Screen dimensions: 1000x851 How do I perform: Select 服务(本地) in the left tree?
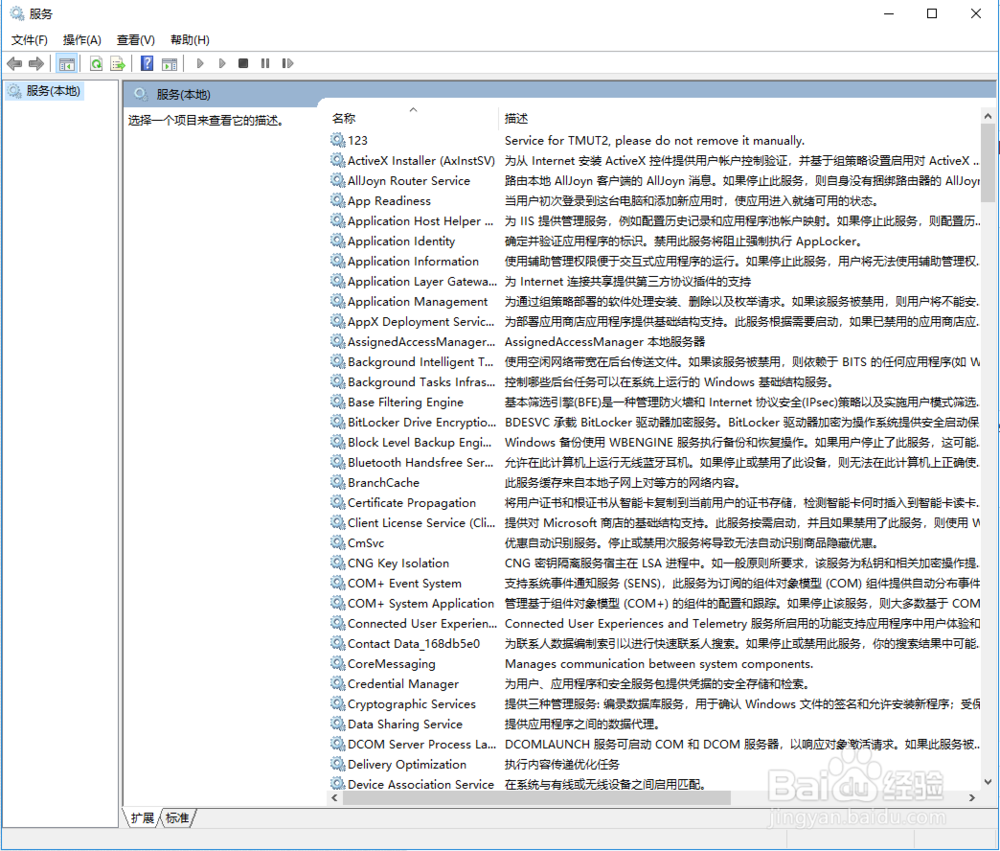[x=45, y=91]
